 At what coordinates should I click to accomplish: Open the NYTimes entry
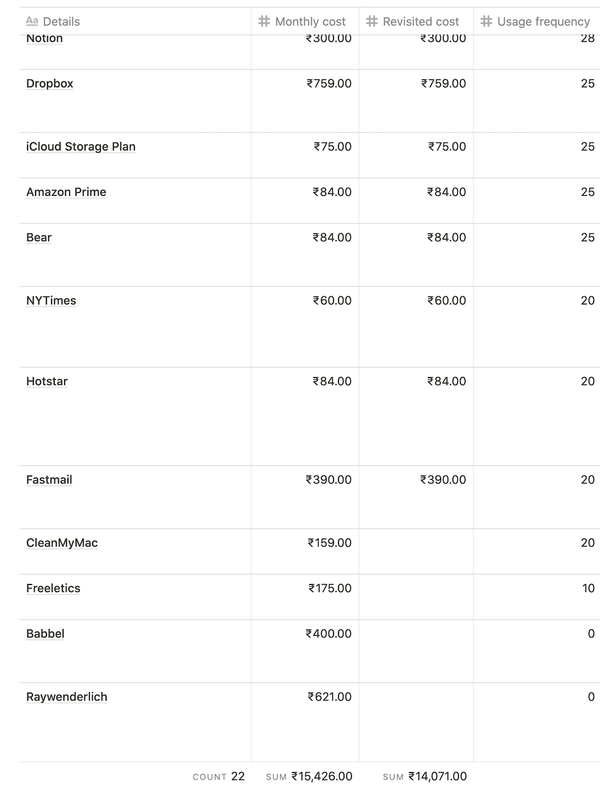[x=51, y=300]
